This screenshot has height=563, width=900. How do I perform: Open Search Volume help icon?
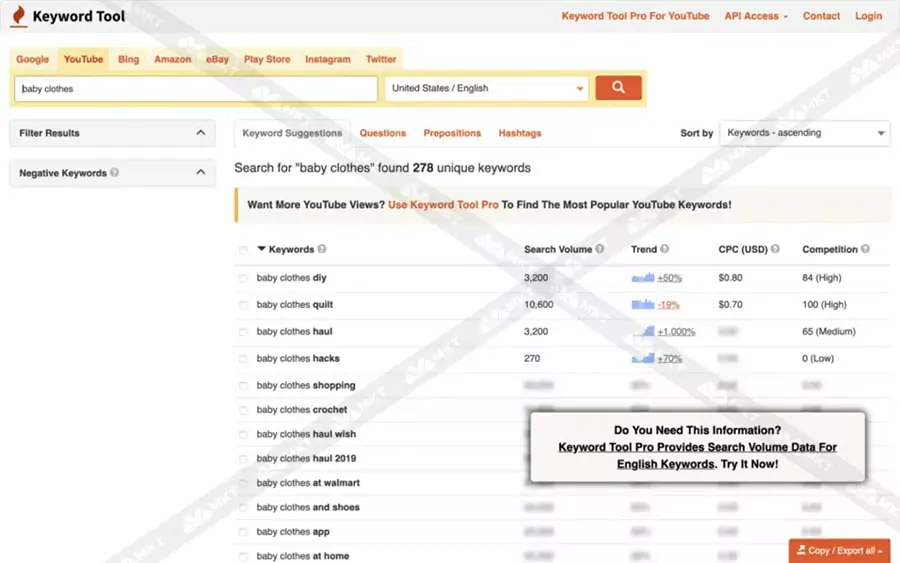click(x=600, y=249)
